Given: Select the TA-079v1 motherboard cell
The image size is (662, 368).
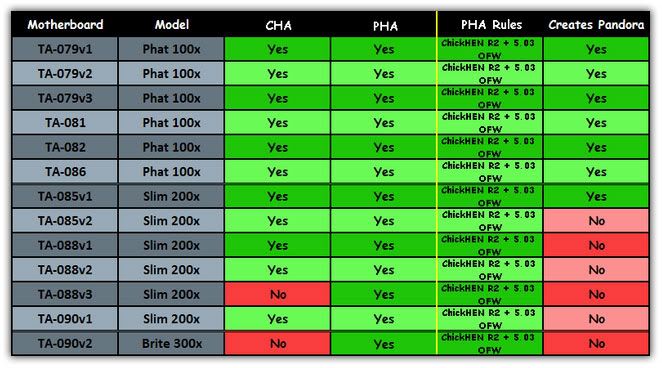Looking at the screenshot, I should [65, 49].
